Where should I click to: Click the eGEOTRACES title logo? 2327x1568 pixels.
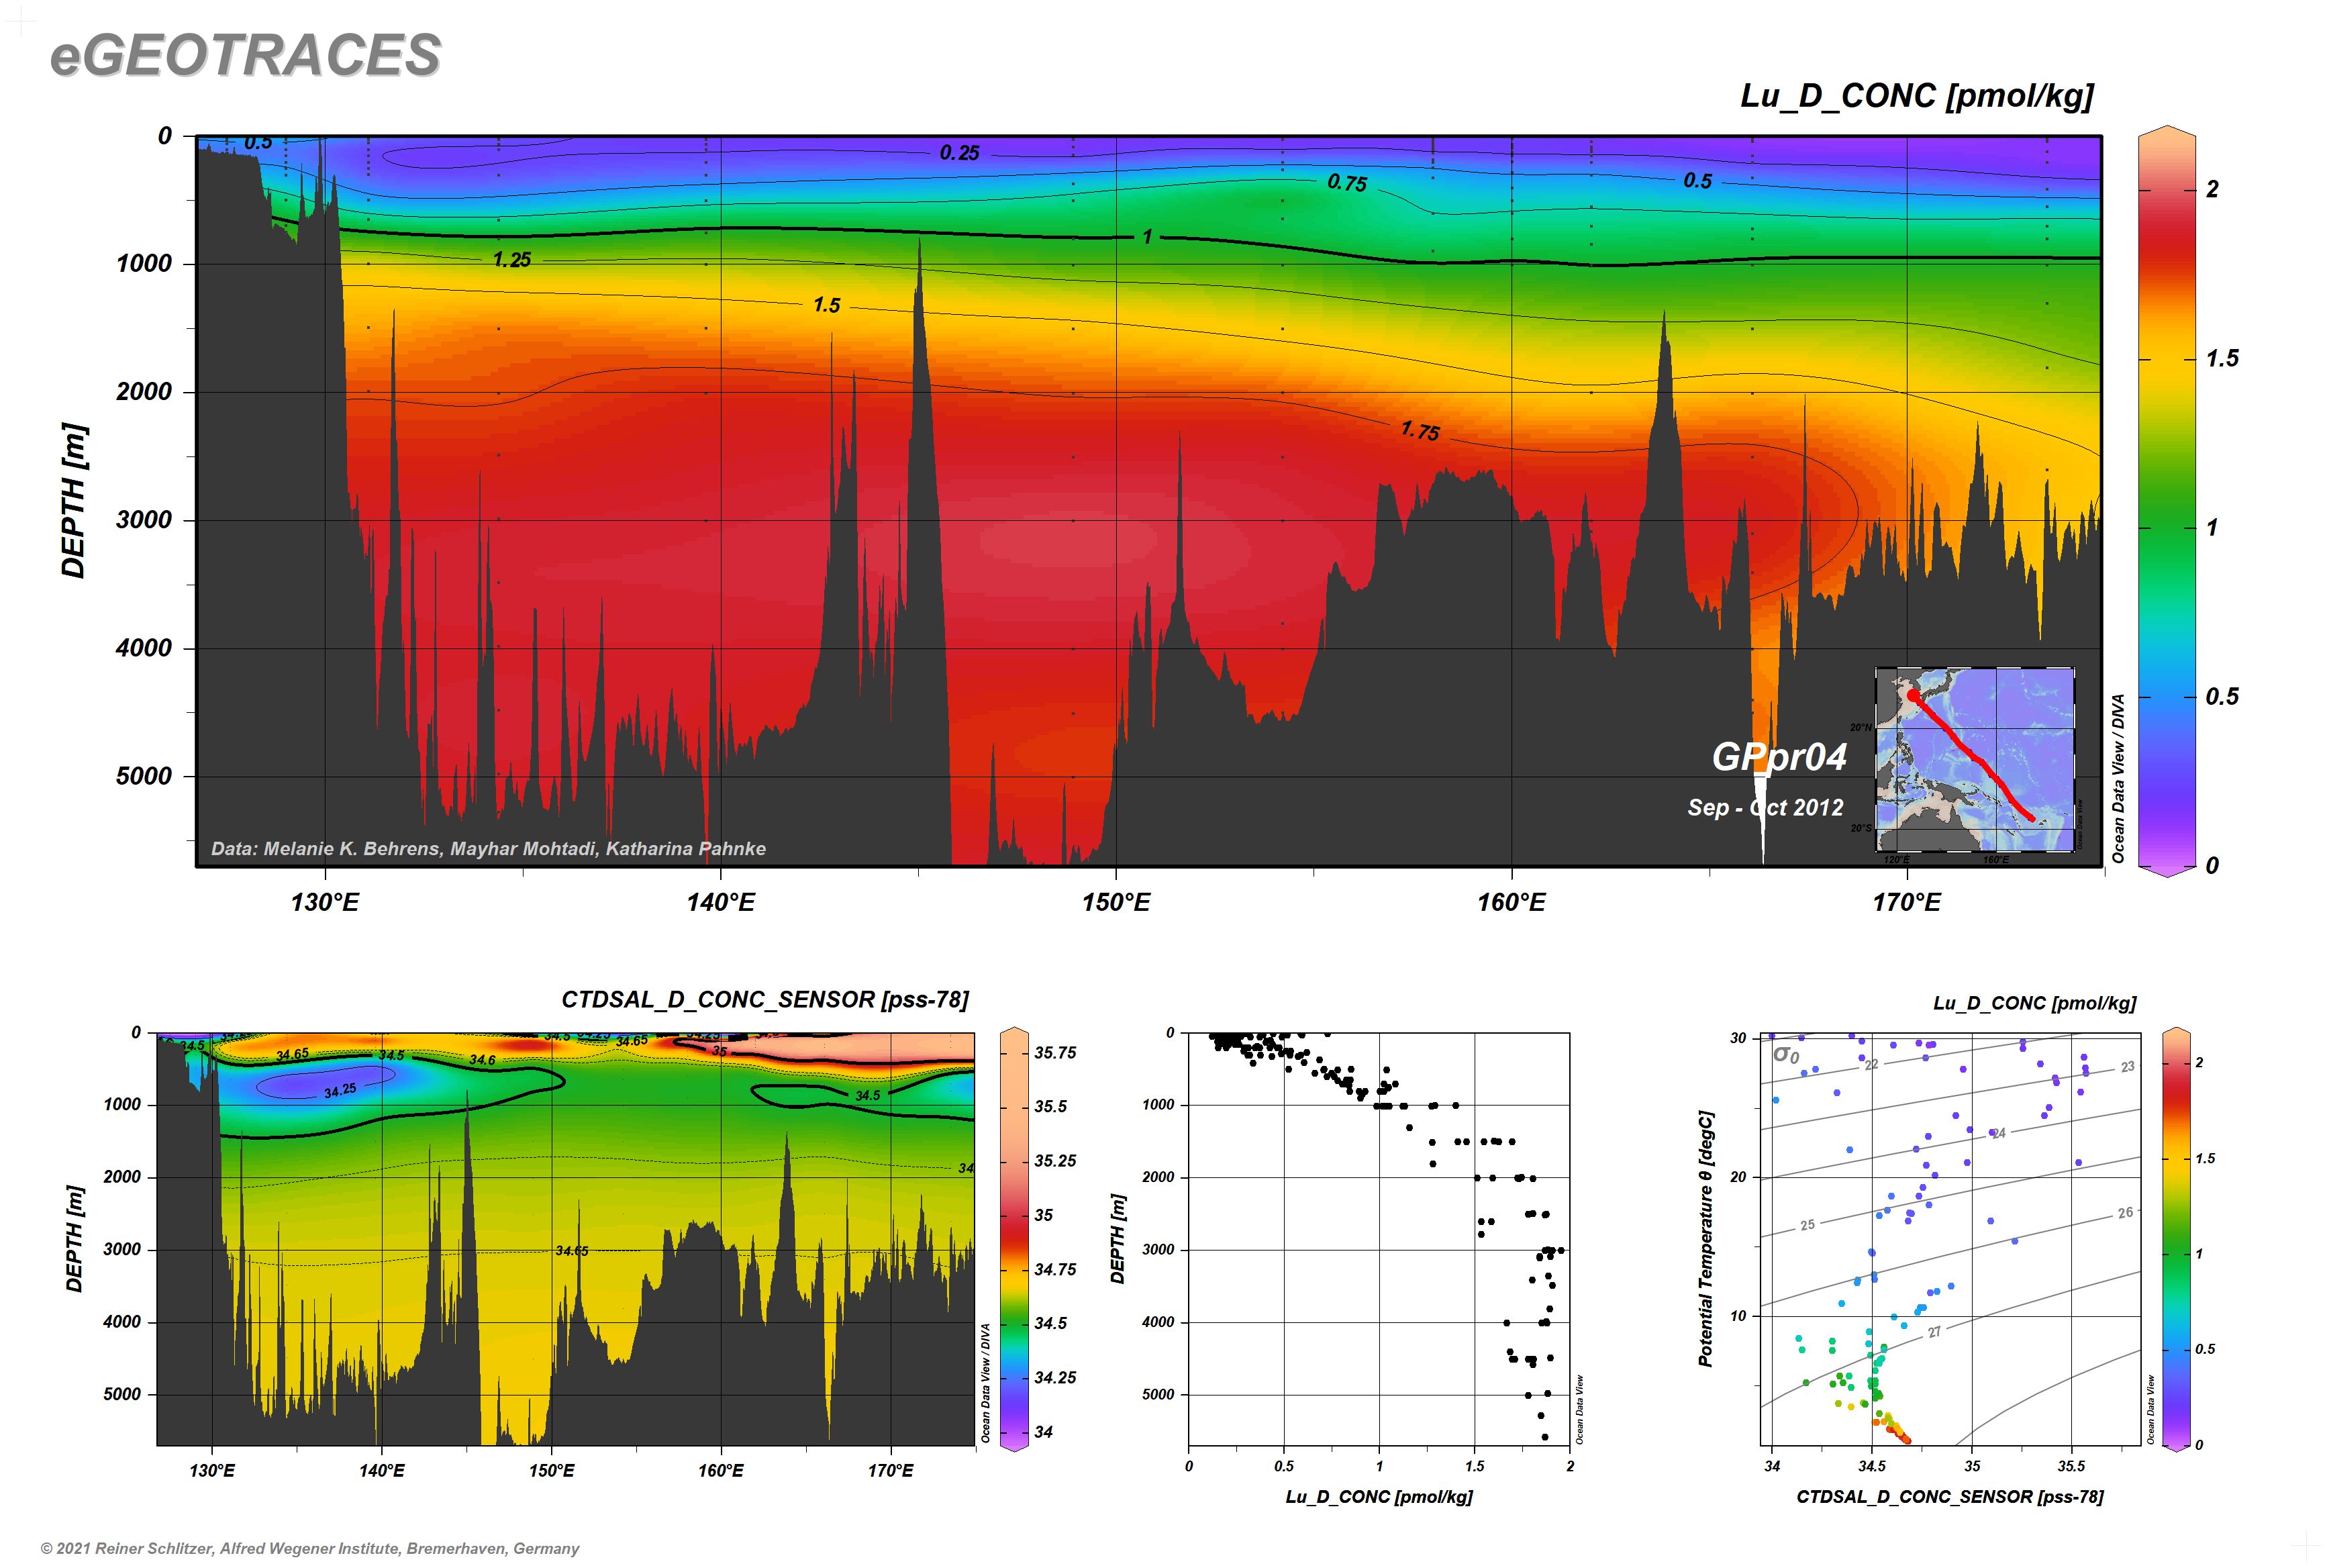(245, 55)
